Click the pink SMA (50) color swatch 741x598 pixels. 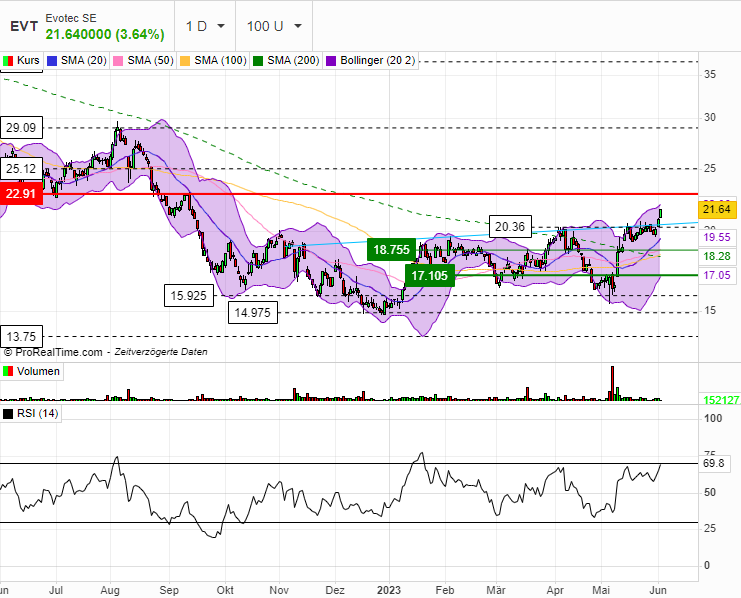coord(118,61)
